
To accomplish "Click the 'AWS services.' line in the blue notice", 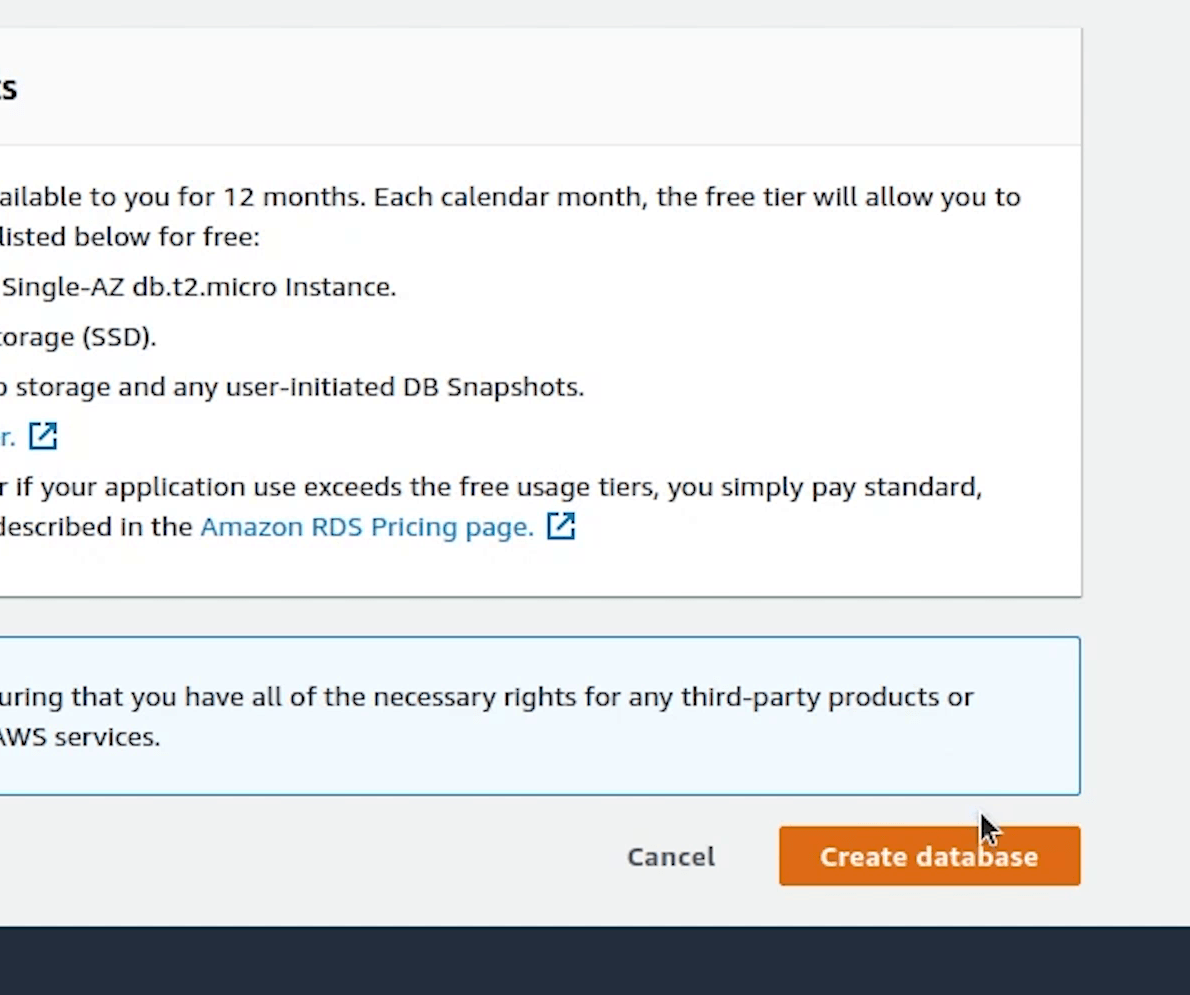I will (80, 738).
